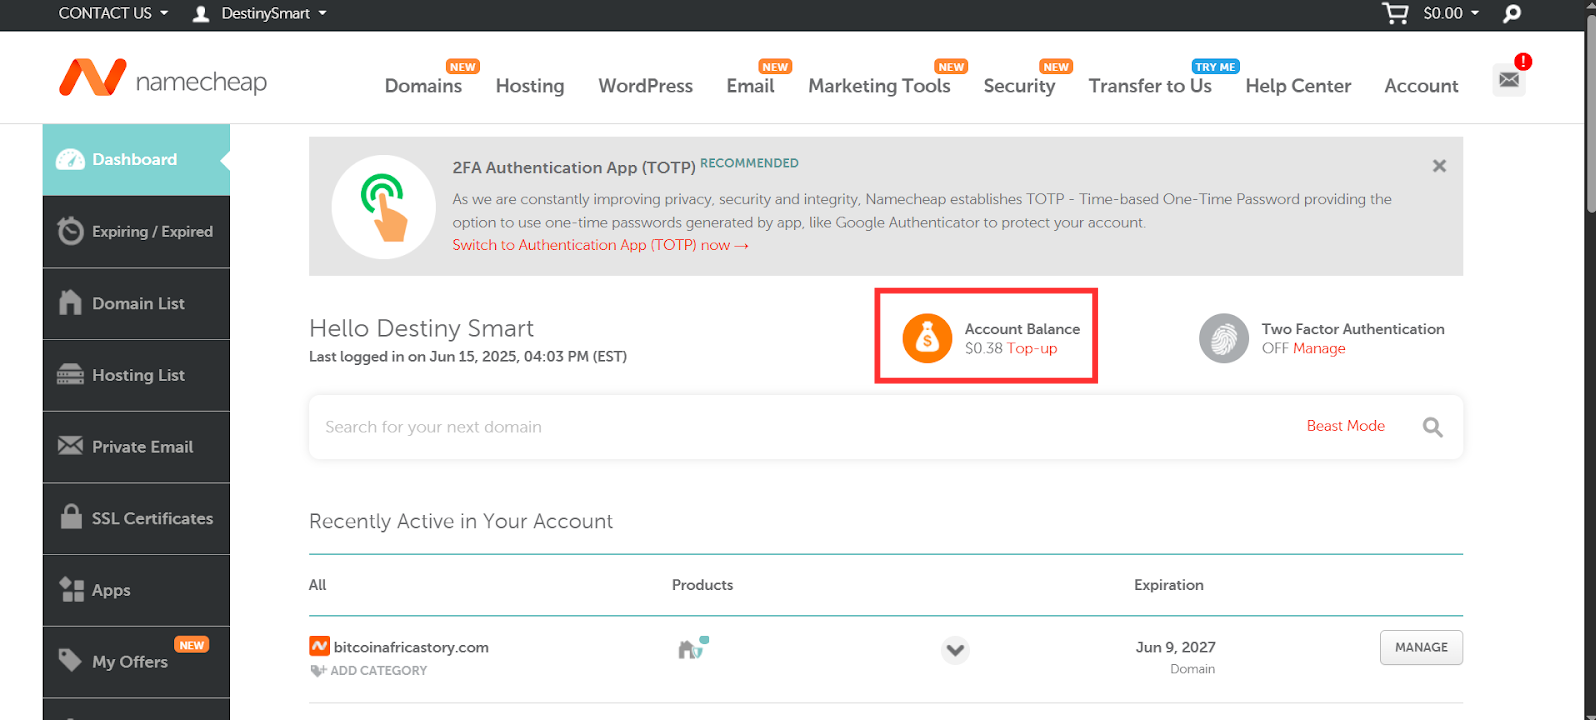Image resolution: width=1596 pixels, height=720 pixels.
Task: Click ADD CATEGORY under bitcoinafricastory.com
Action: (x=378, y=671)
